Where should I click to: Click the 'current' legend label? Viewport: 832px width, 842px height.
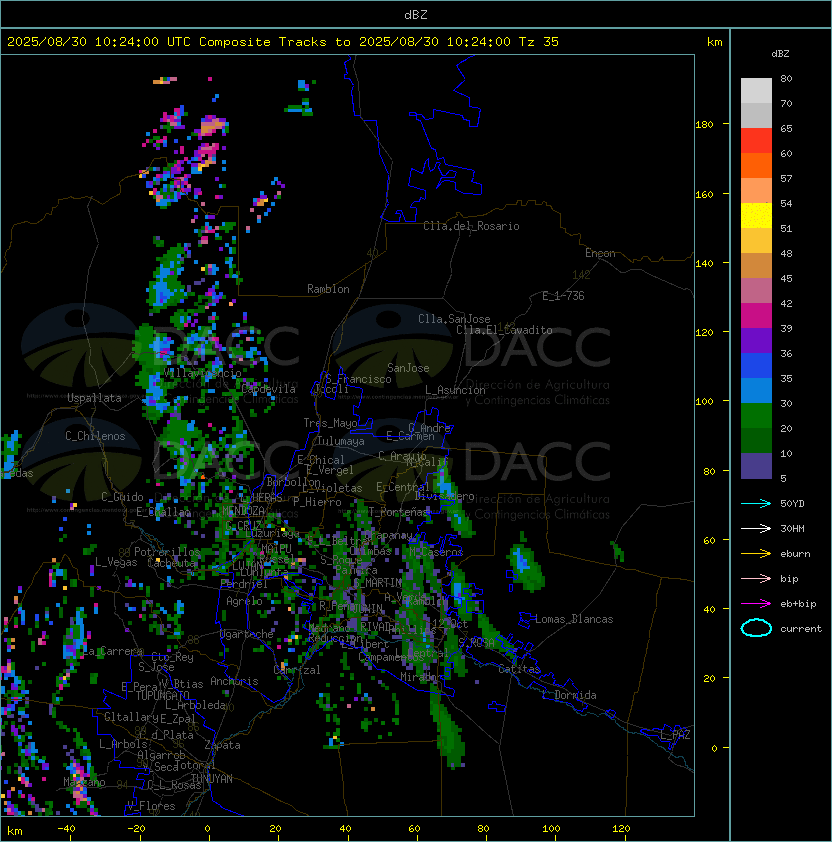click(x=801, y=628)
